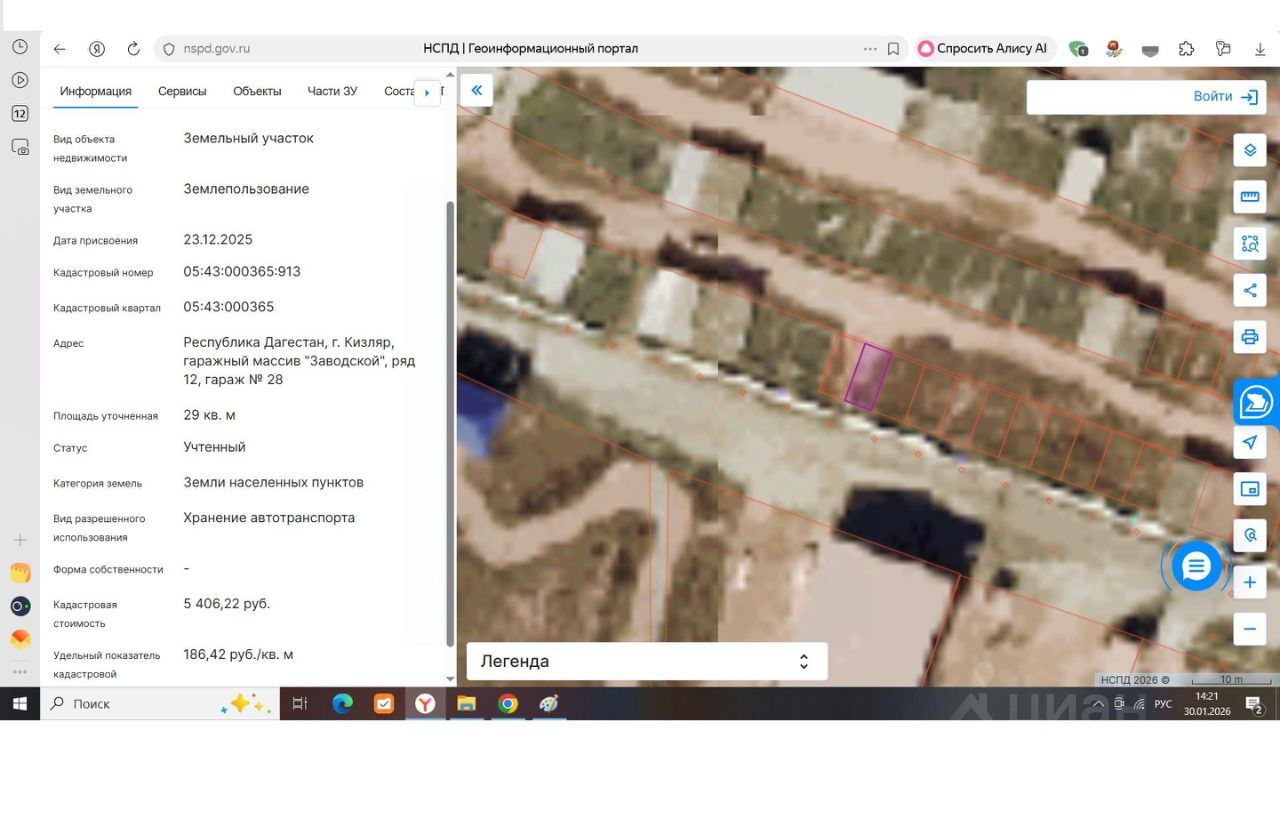The image size is (1280, 827).
Task: Add a new item to the sidebar
Action: pos(20,540)
